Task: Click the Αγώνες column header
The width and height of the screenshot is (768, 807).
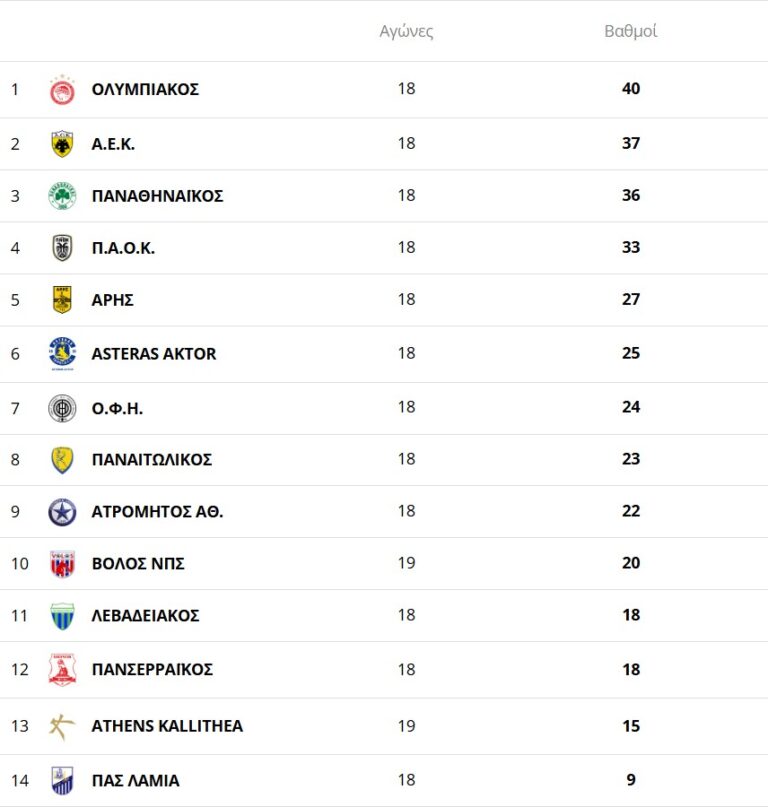Action: [406, 31]
